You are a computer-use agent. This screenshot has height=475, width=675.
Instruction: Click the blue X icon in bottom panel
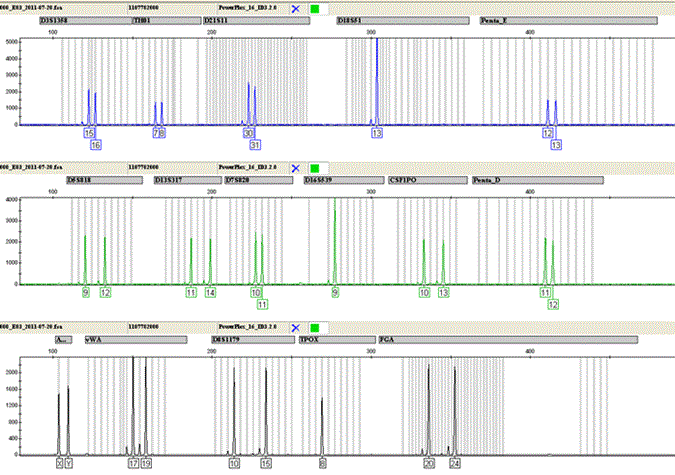pyautogui.click(x=295, y=327)
